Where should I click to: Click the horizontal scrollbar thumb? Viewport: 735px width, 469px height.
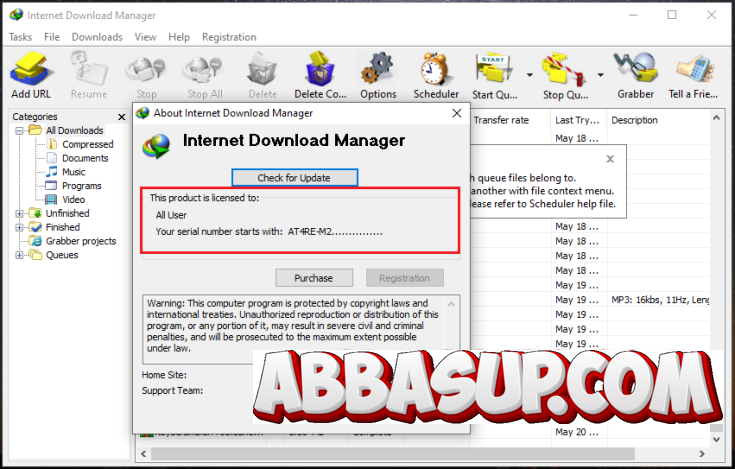[393, 454]
